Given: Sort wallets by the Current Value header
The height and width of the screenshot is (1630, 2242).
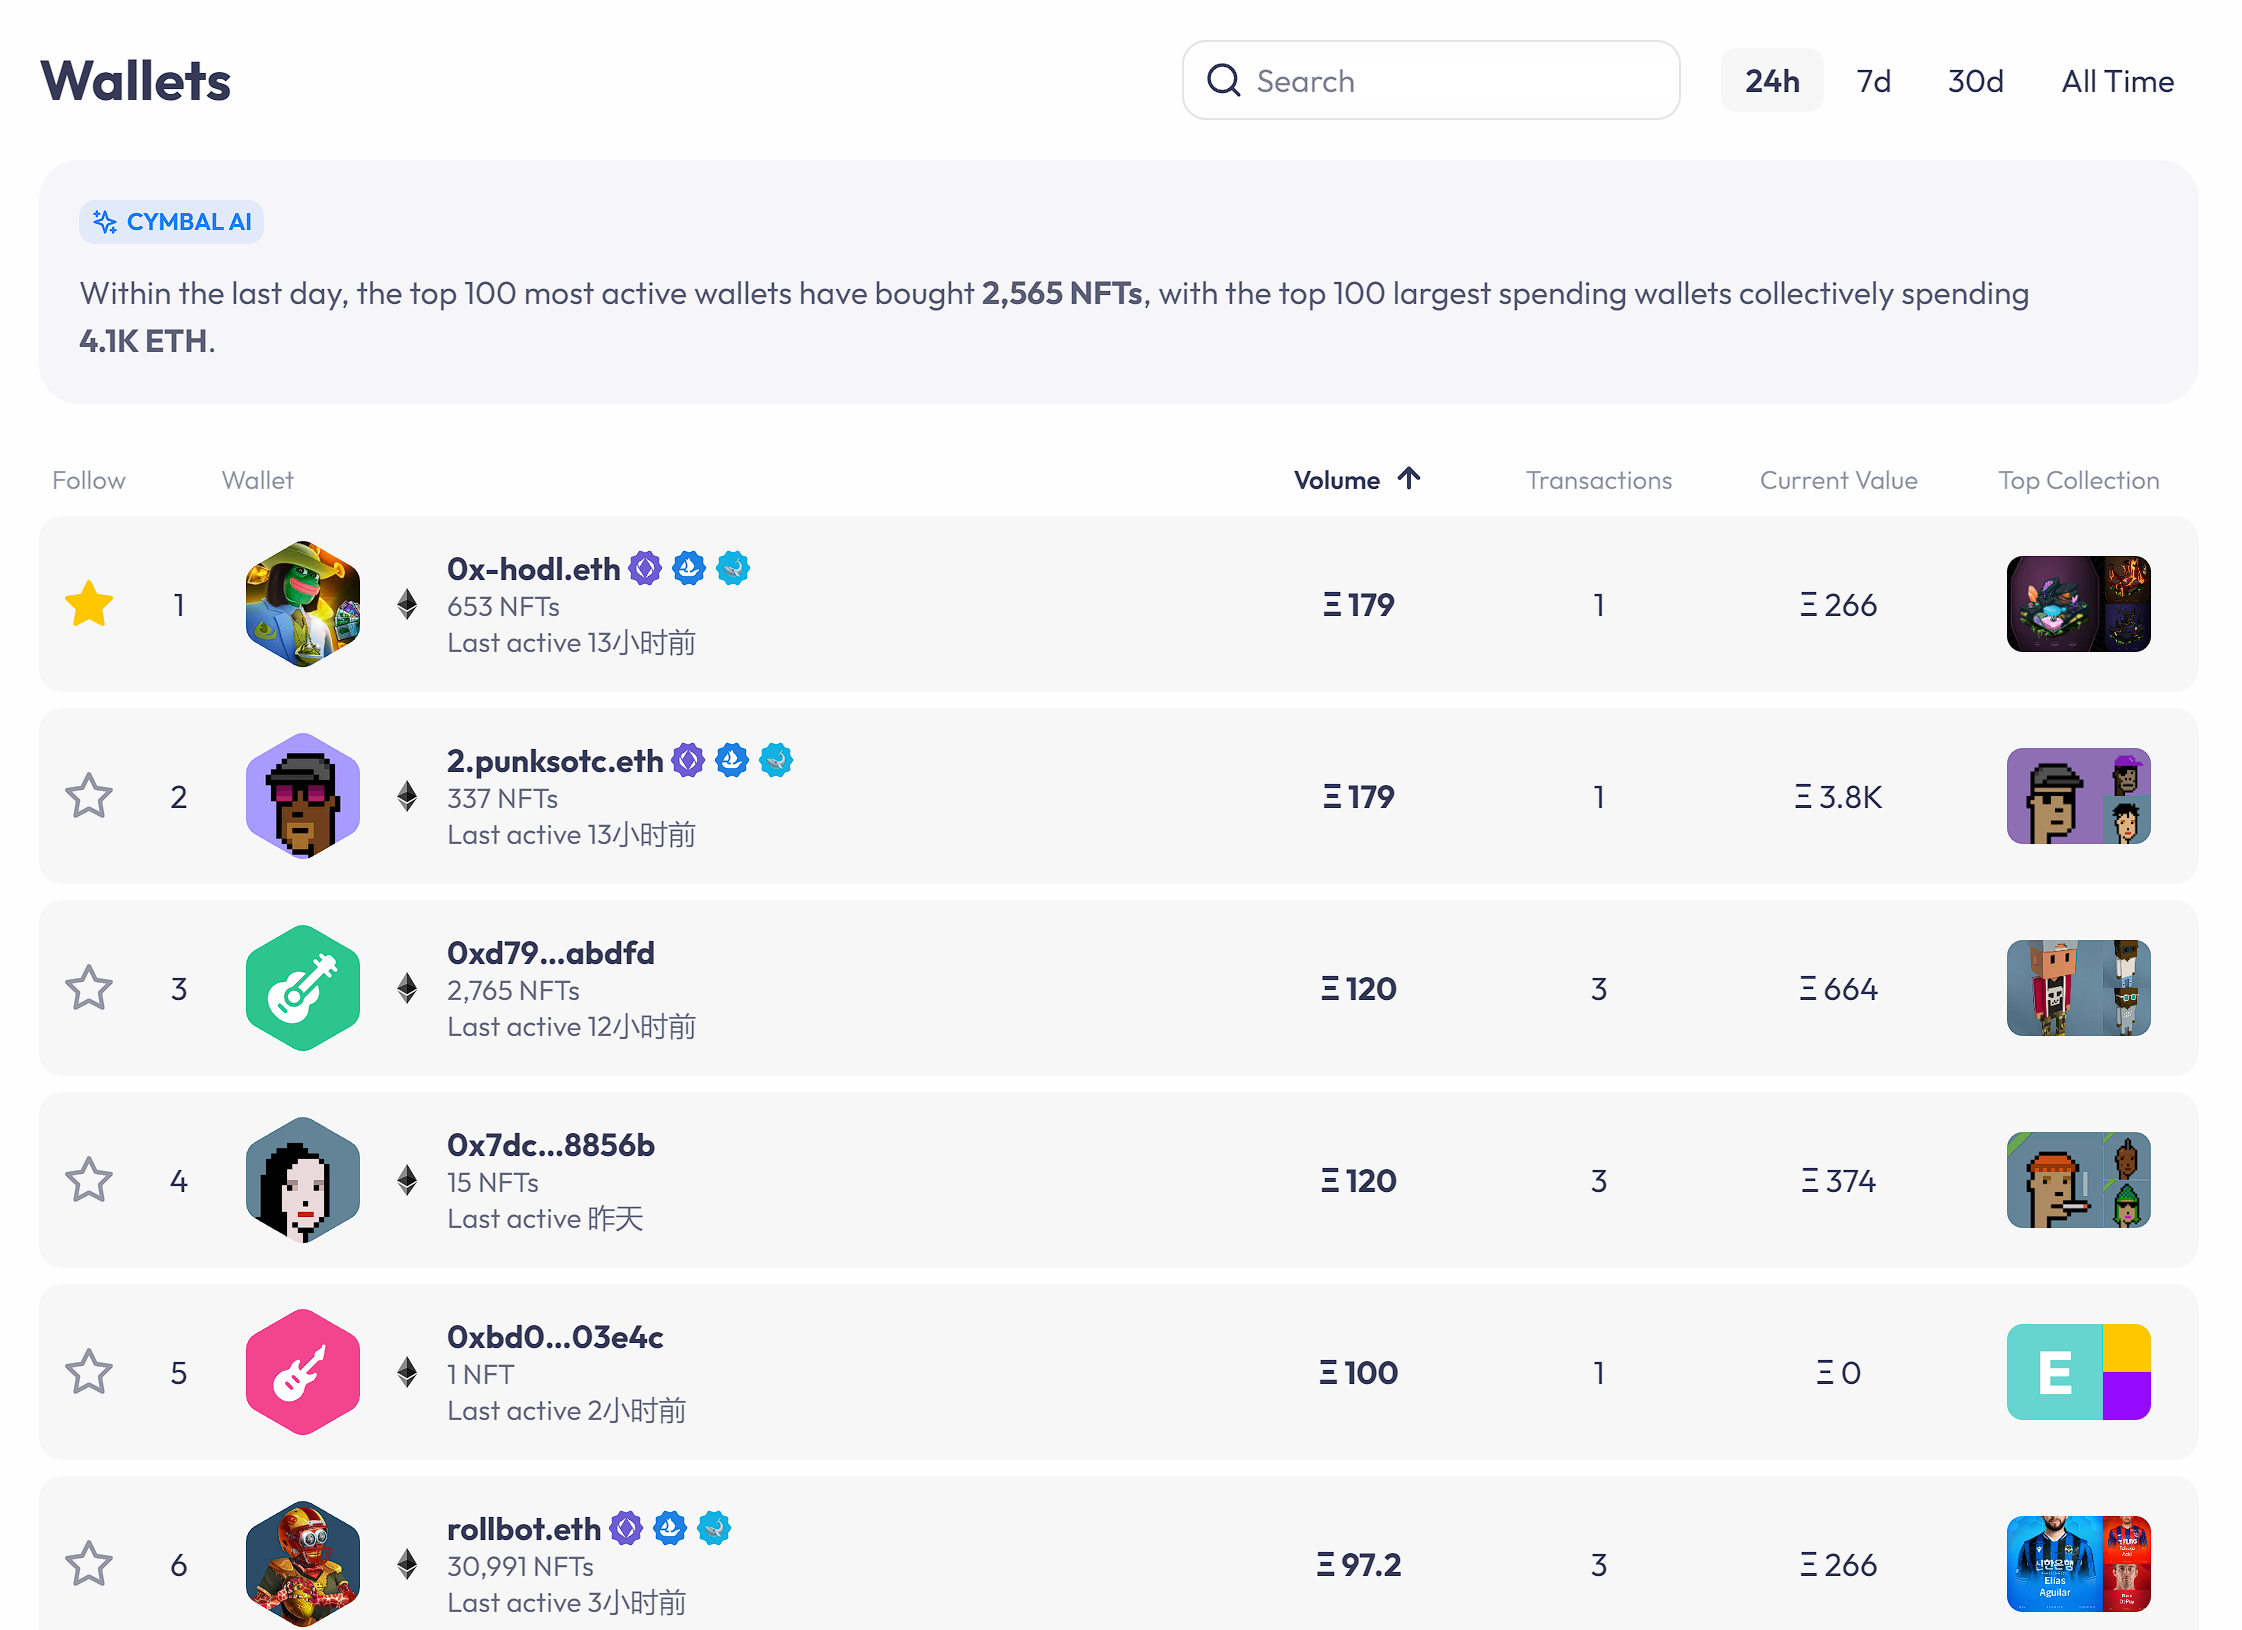Looking at the screenshot, I should [x=1838, y=480].
